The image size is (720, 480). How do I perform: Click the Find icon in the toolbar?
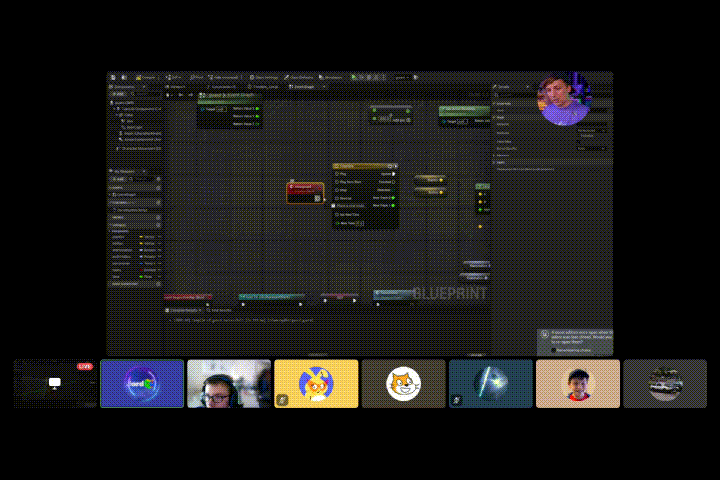coord(199,77)
